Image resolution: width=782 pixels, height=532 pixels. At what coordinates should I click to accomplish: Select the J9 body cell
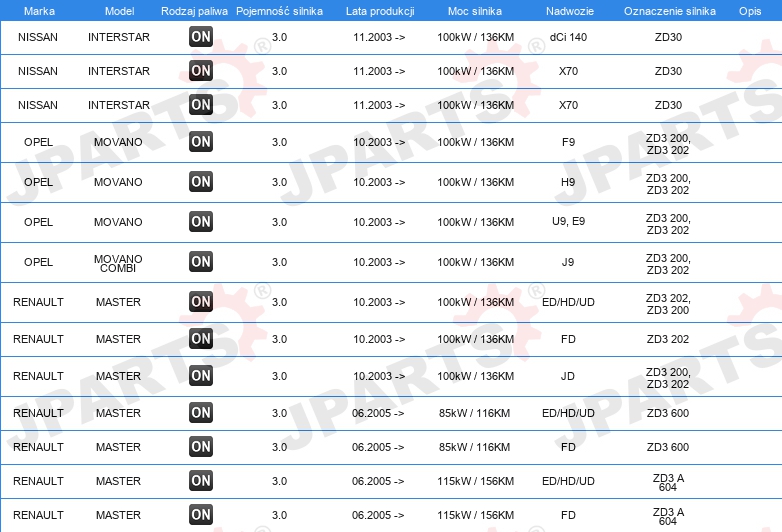click(568, 262)
